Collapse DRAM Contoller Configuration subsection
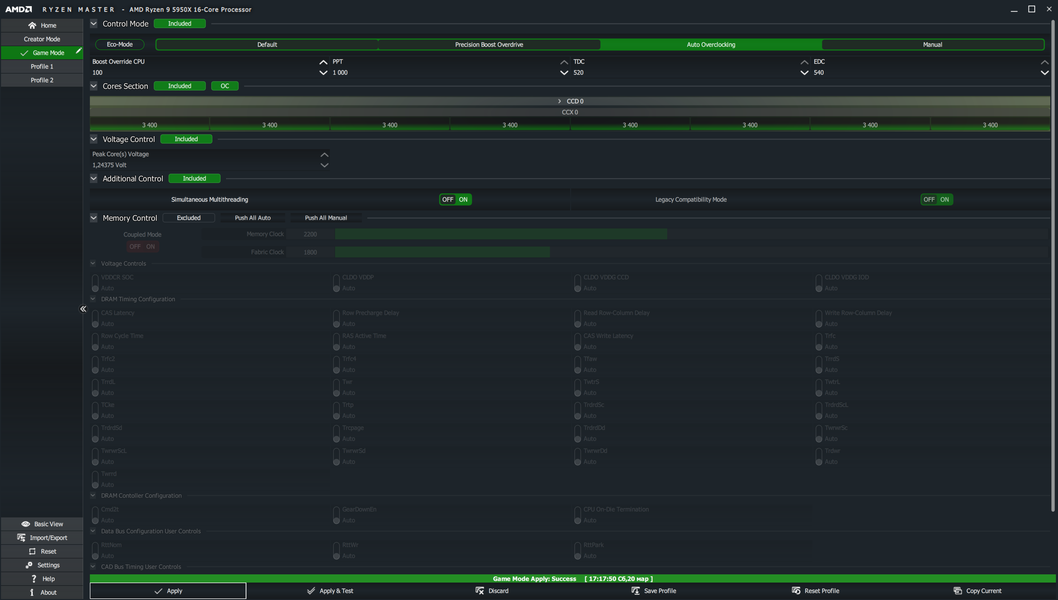1058x600 pixels. pos(93,495)
